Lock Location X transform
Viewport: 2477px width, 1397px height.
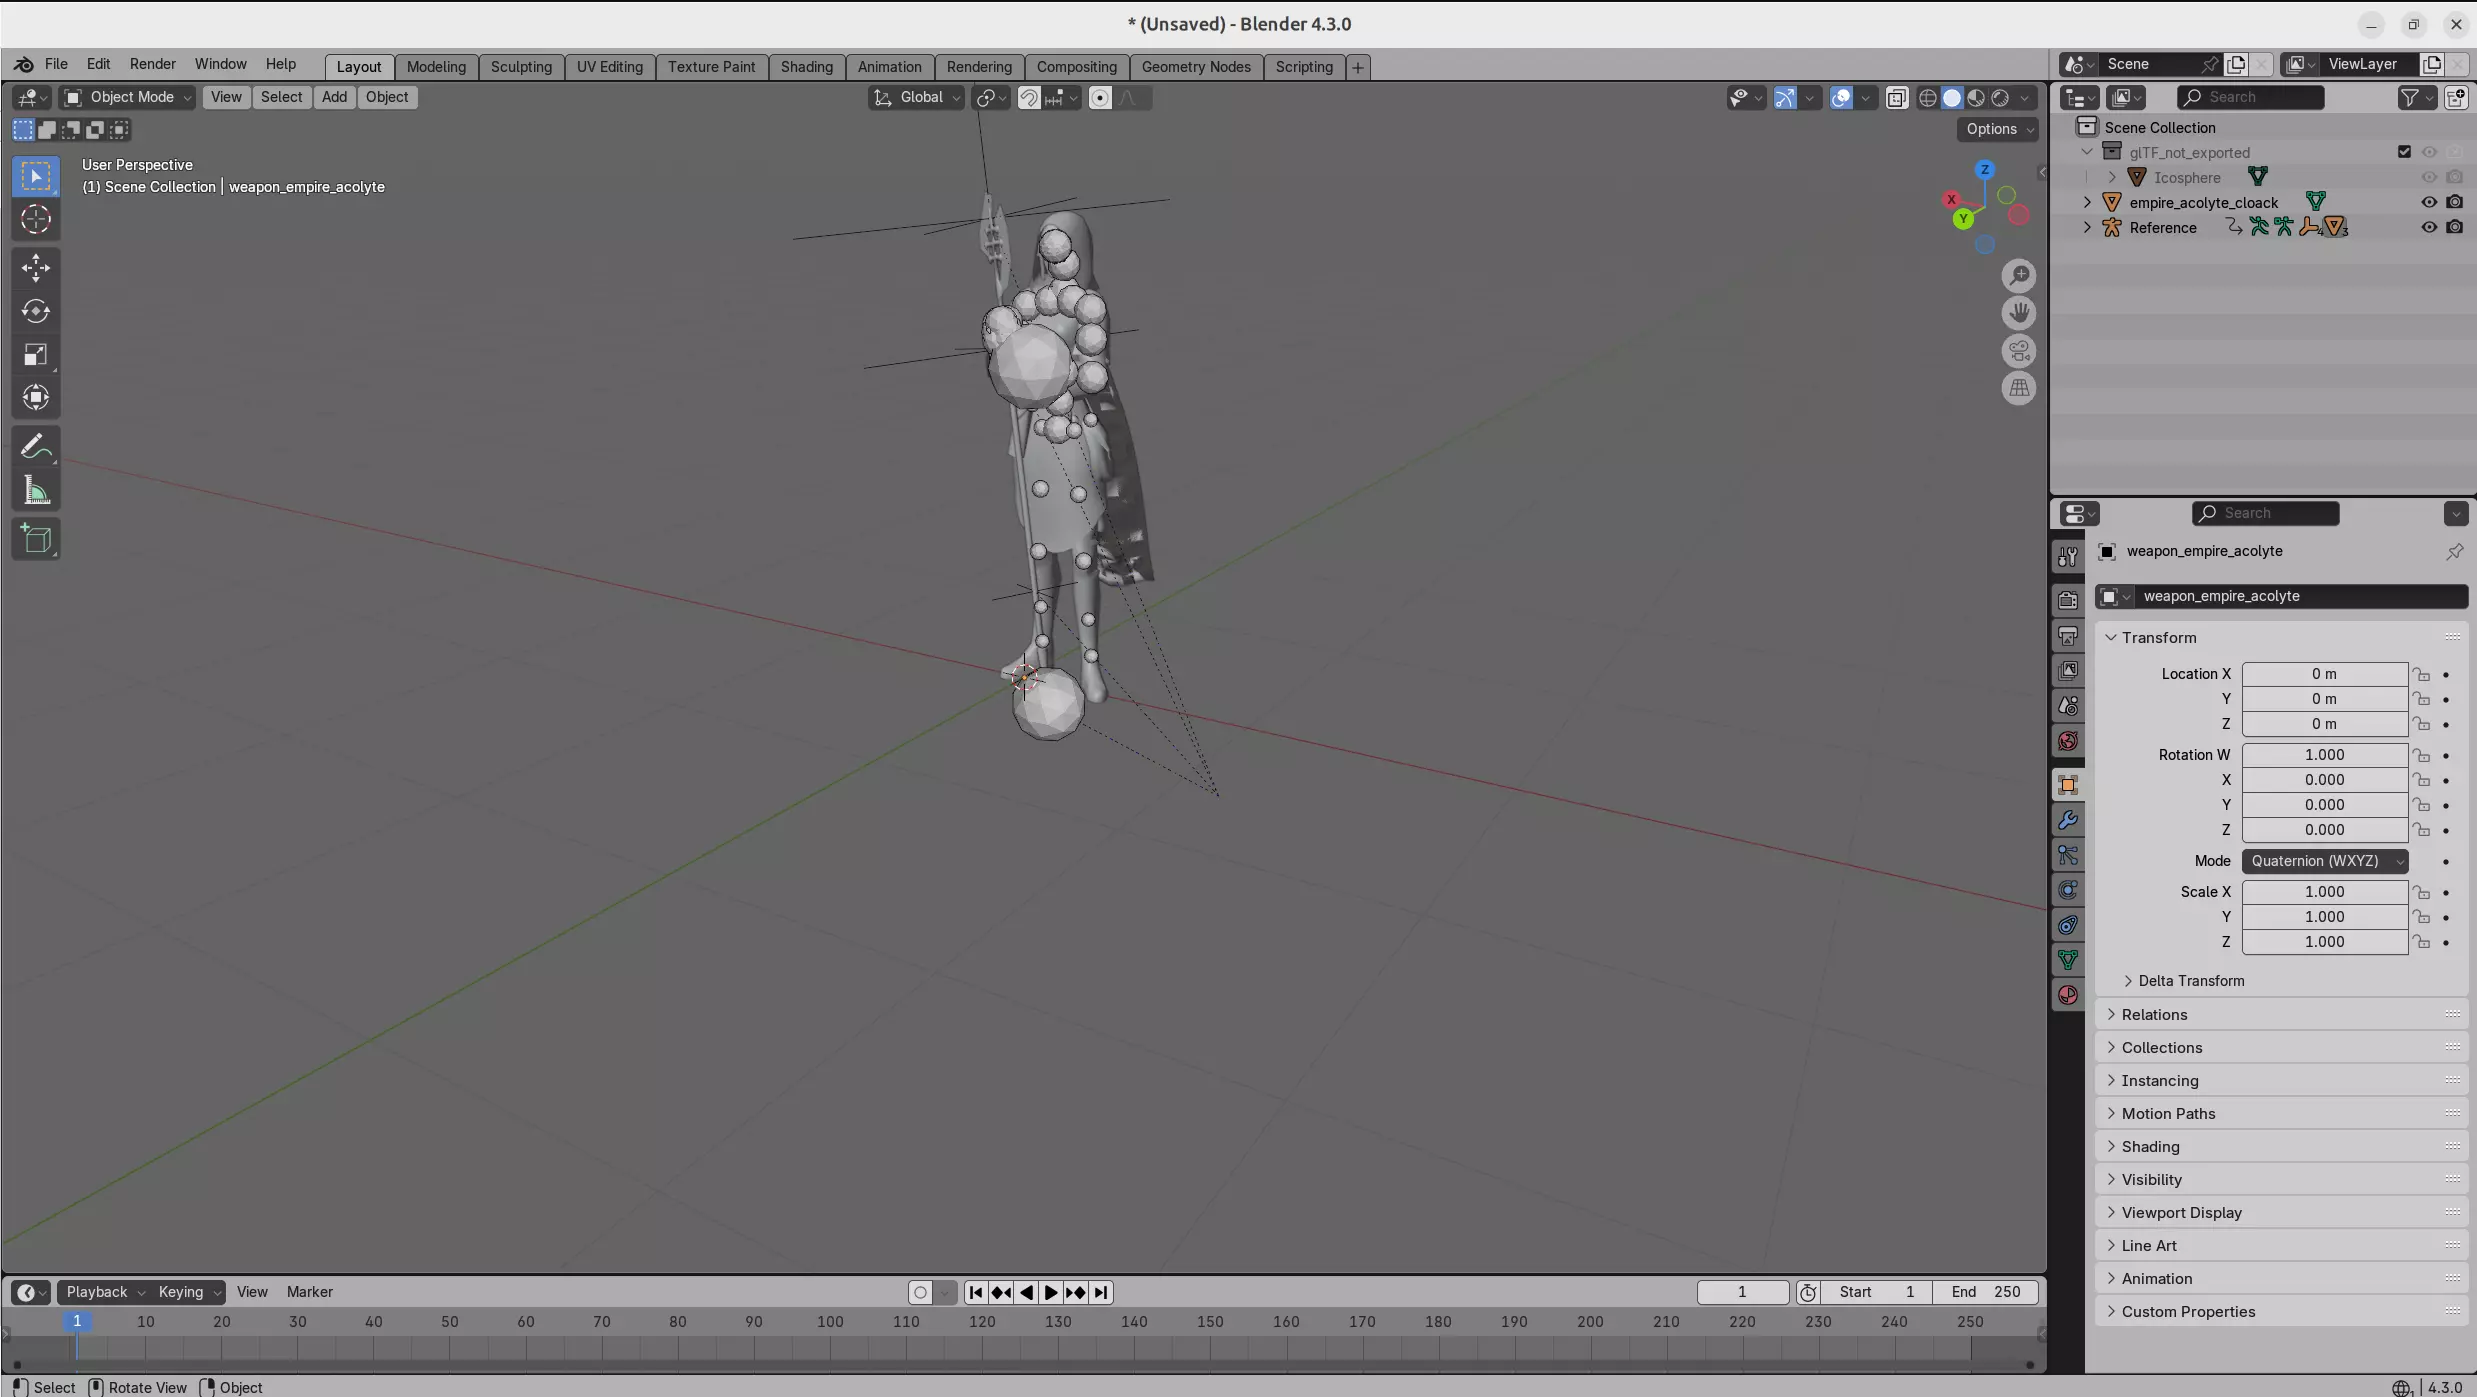[x=2421, y=675]
